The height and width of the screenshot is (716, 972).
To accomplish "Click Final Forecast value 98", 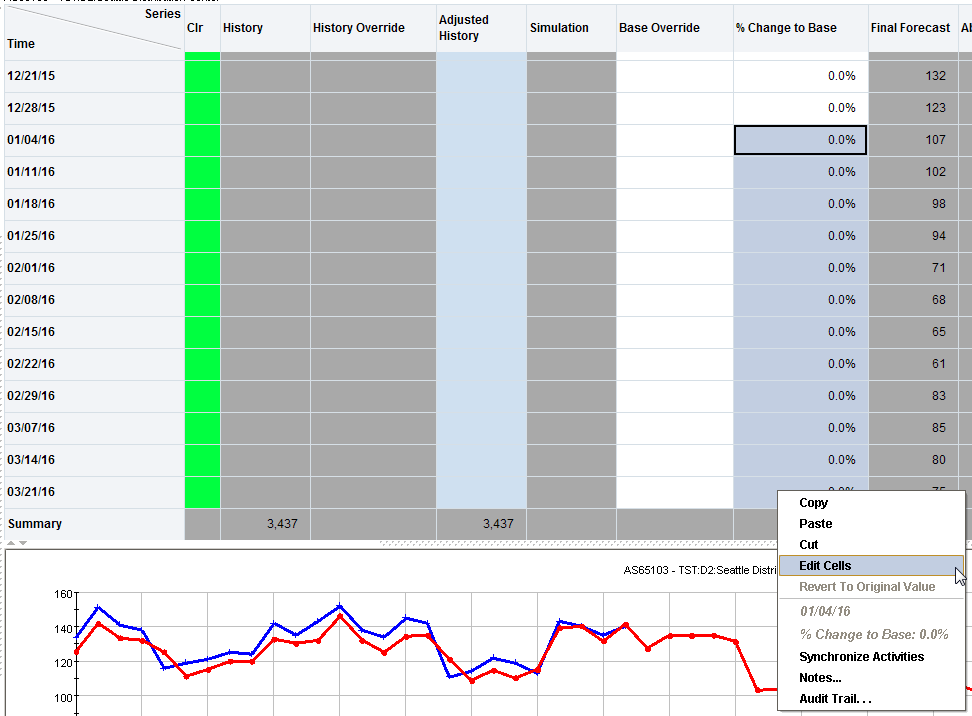I will pos(913,204).
